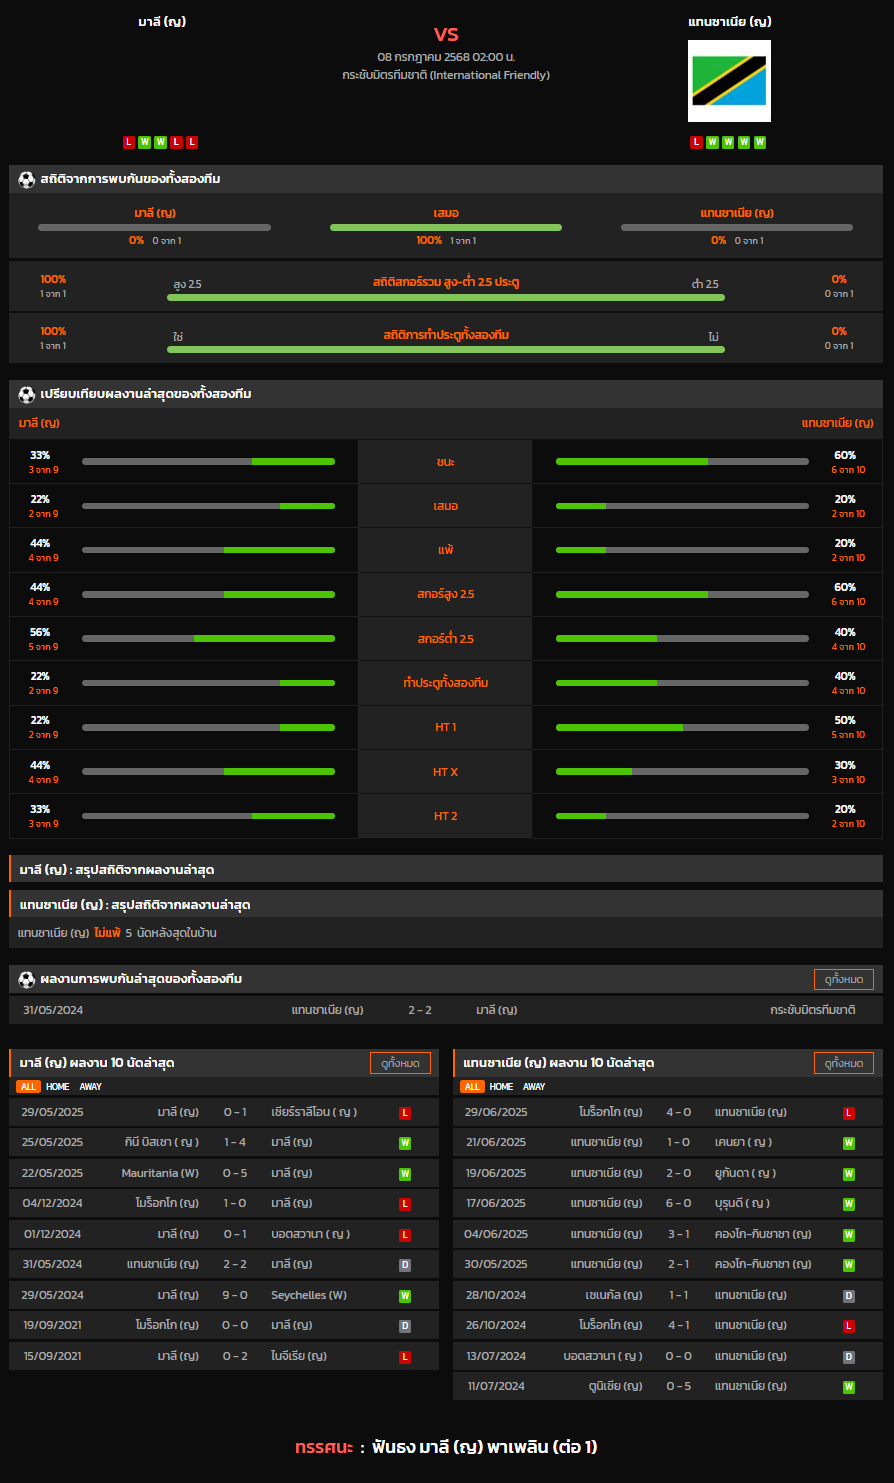This screenshot has height=1483, width=894.
Task: Click L badge for 15/09/2021 Mali match
Action: [x=405, y=1357]
